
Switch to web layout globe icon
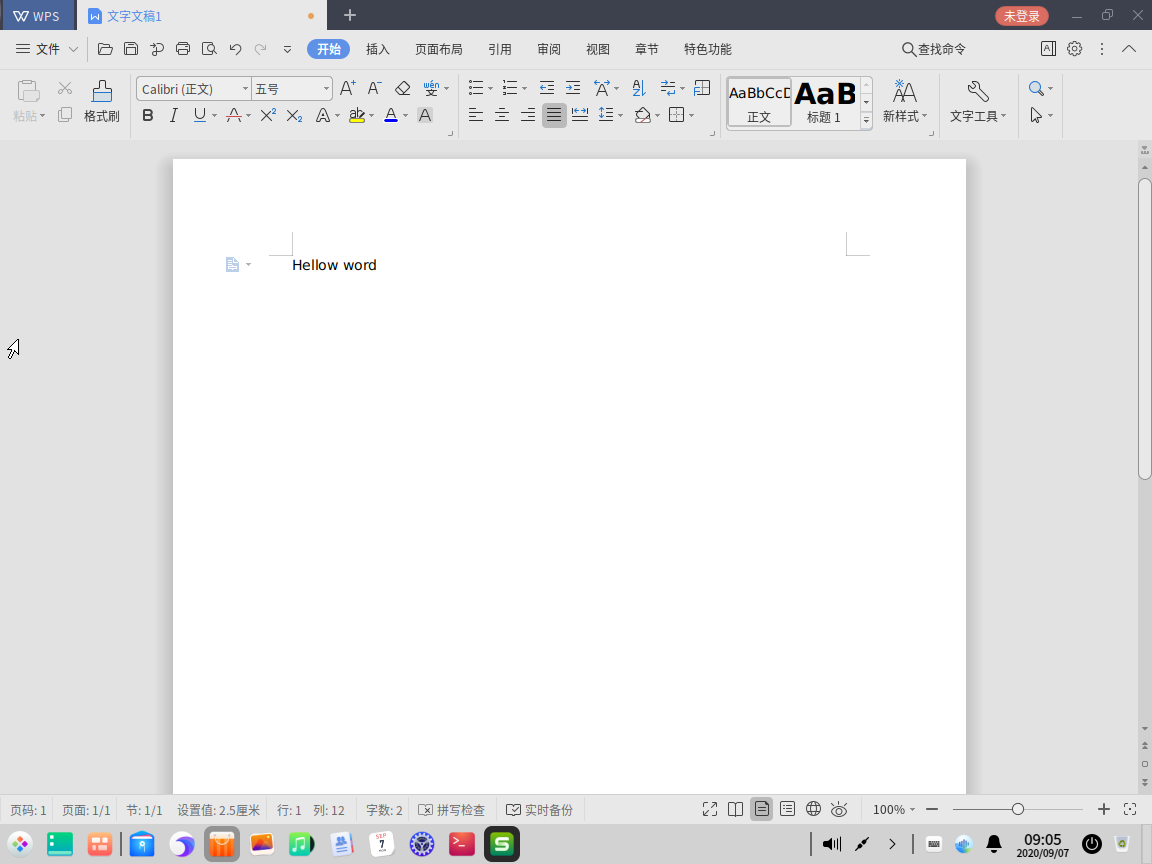point(813,810)
